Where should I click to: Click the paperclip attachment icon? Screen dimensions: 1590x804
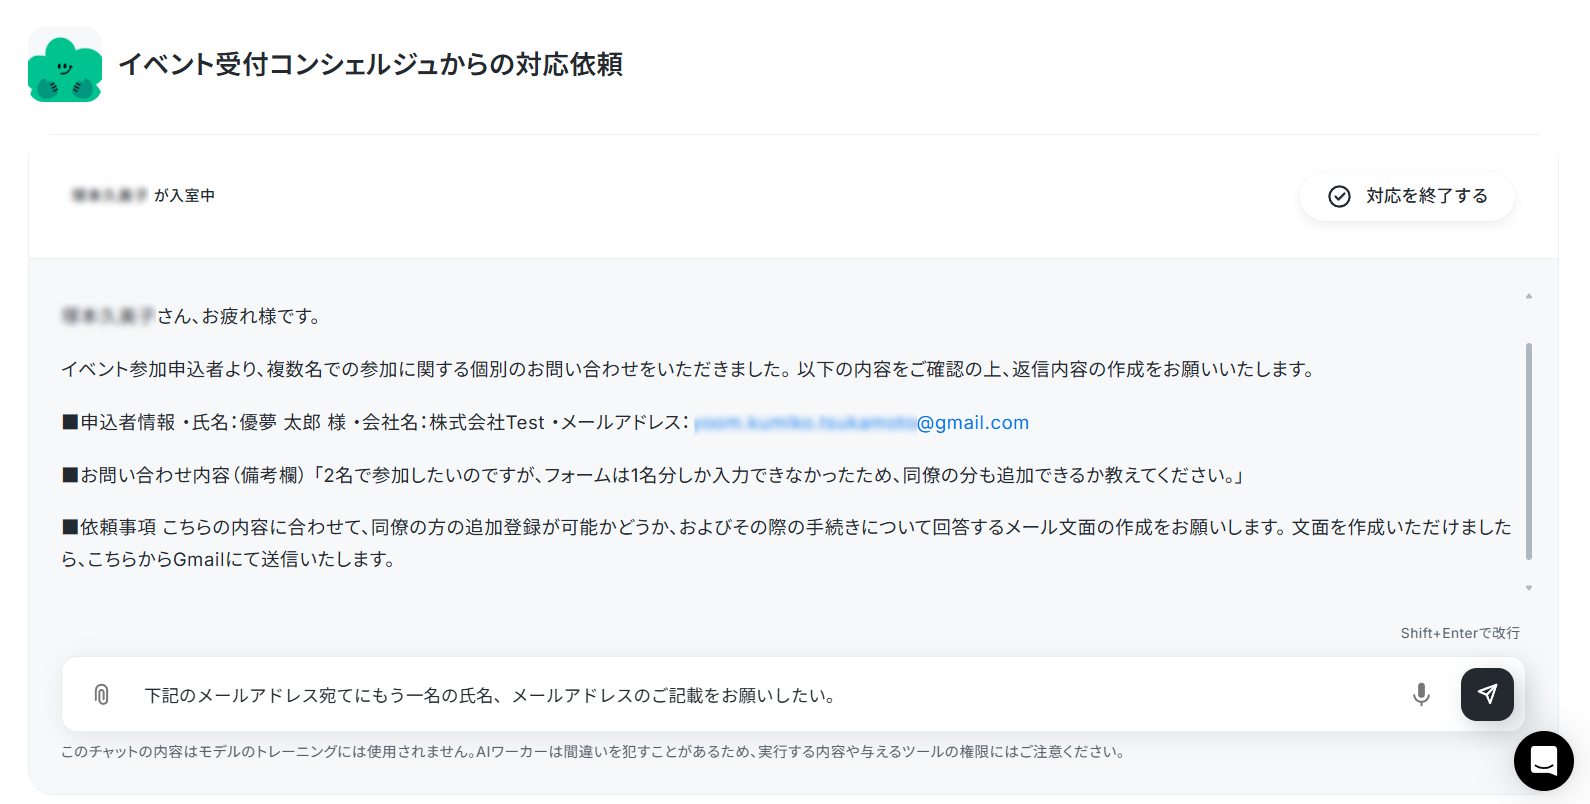pyautogui.click(x=101, y=694)
